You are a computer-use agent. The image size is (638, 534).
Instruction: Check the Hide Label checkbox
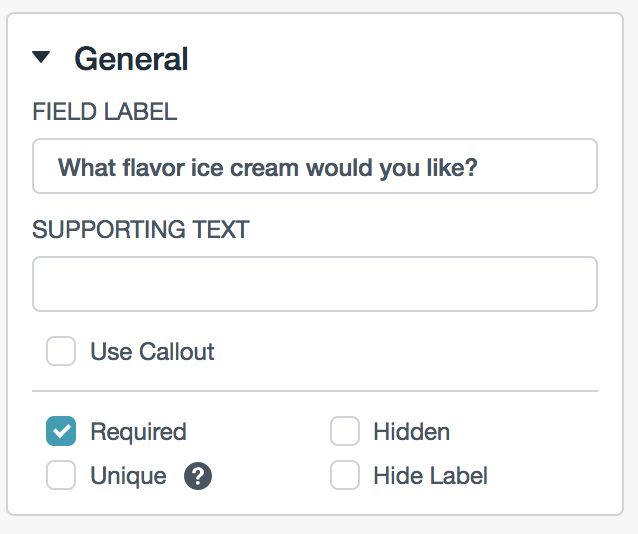tap(345, 476)
